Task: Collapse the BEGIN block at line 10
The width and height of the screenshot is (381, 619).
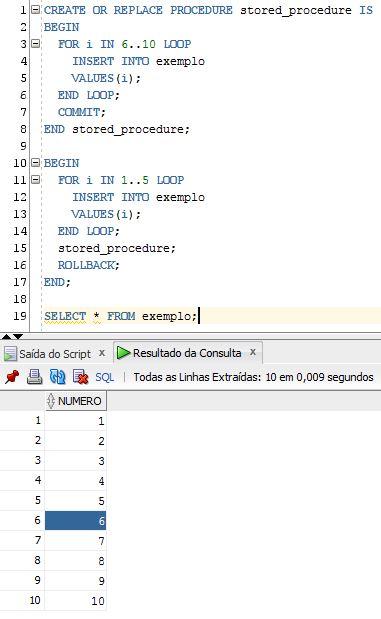Action: pos(36,162)
